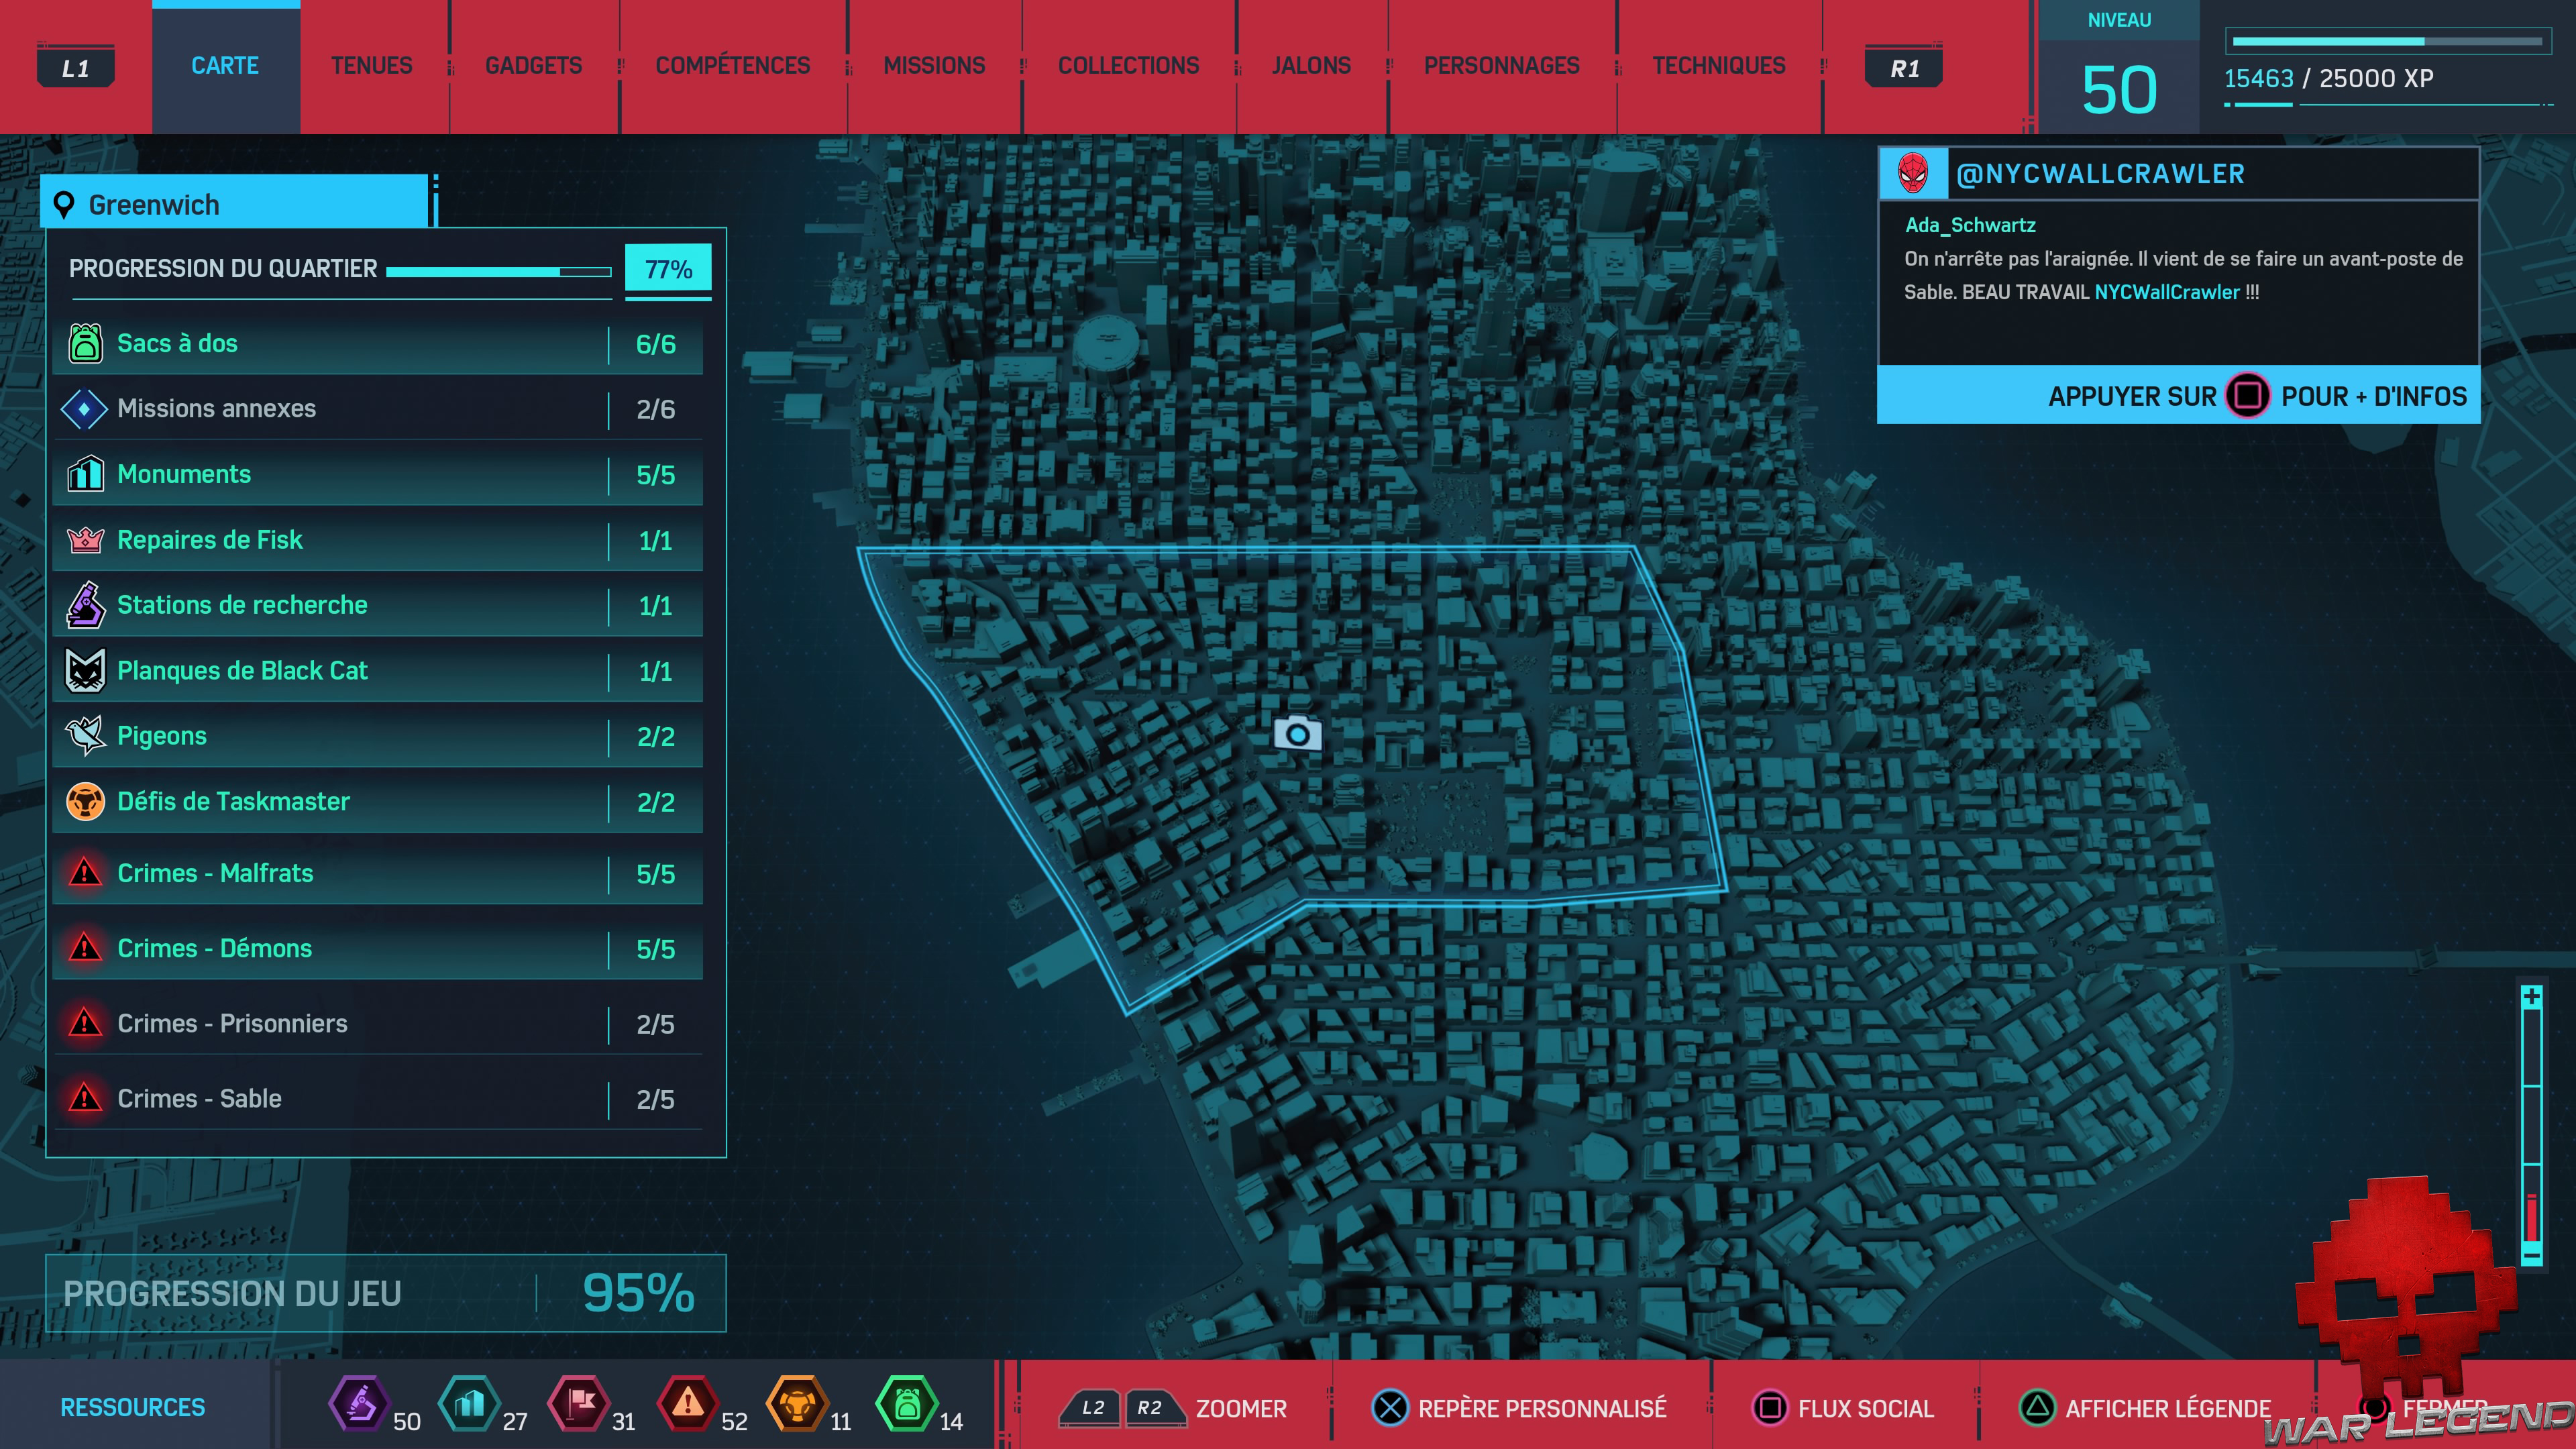
Task: Click the Sacs à dos backpack icon
Action: tap(85, 343)
